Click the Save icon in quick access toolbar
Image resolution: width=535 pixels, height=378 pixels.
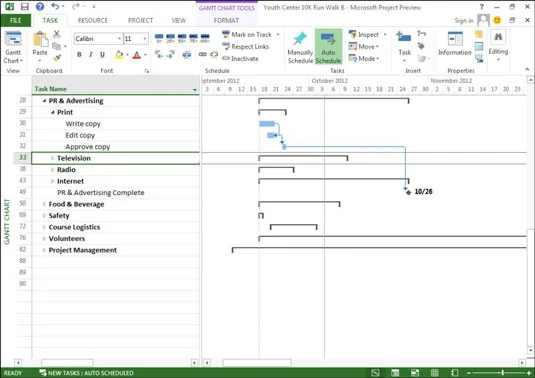pos(25,6)
